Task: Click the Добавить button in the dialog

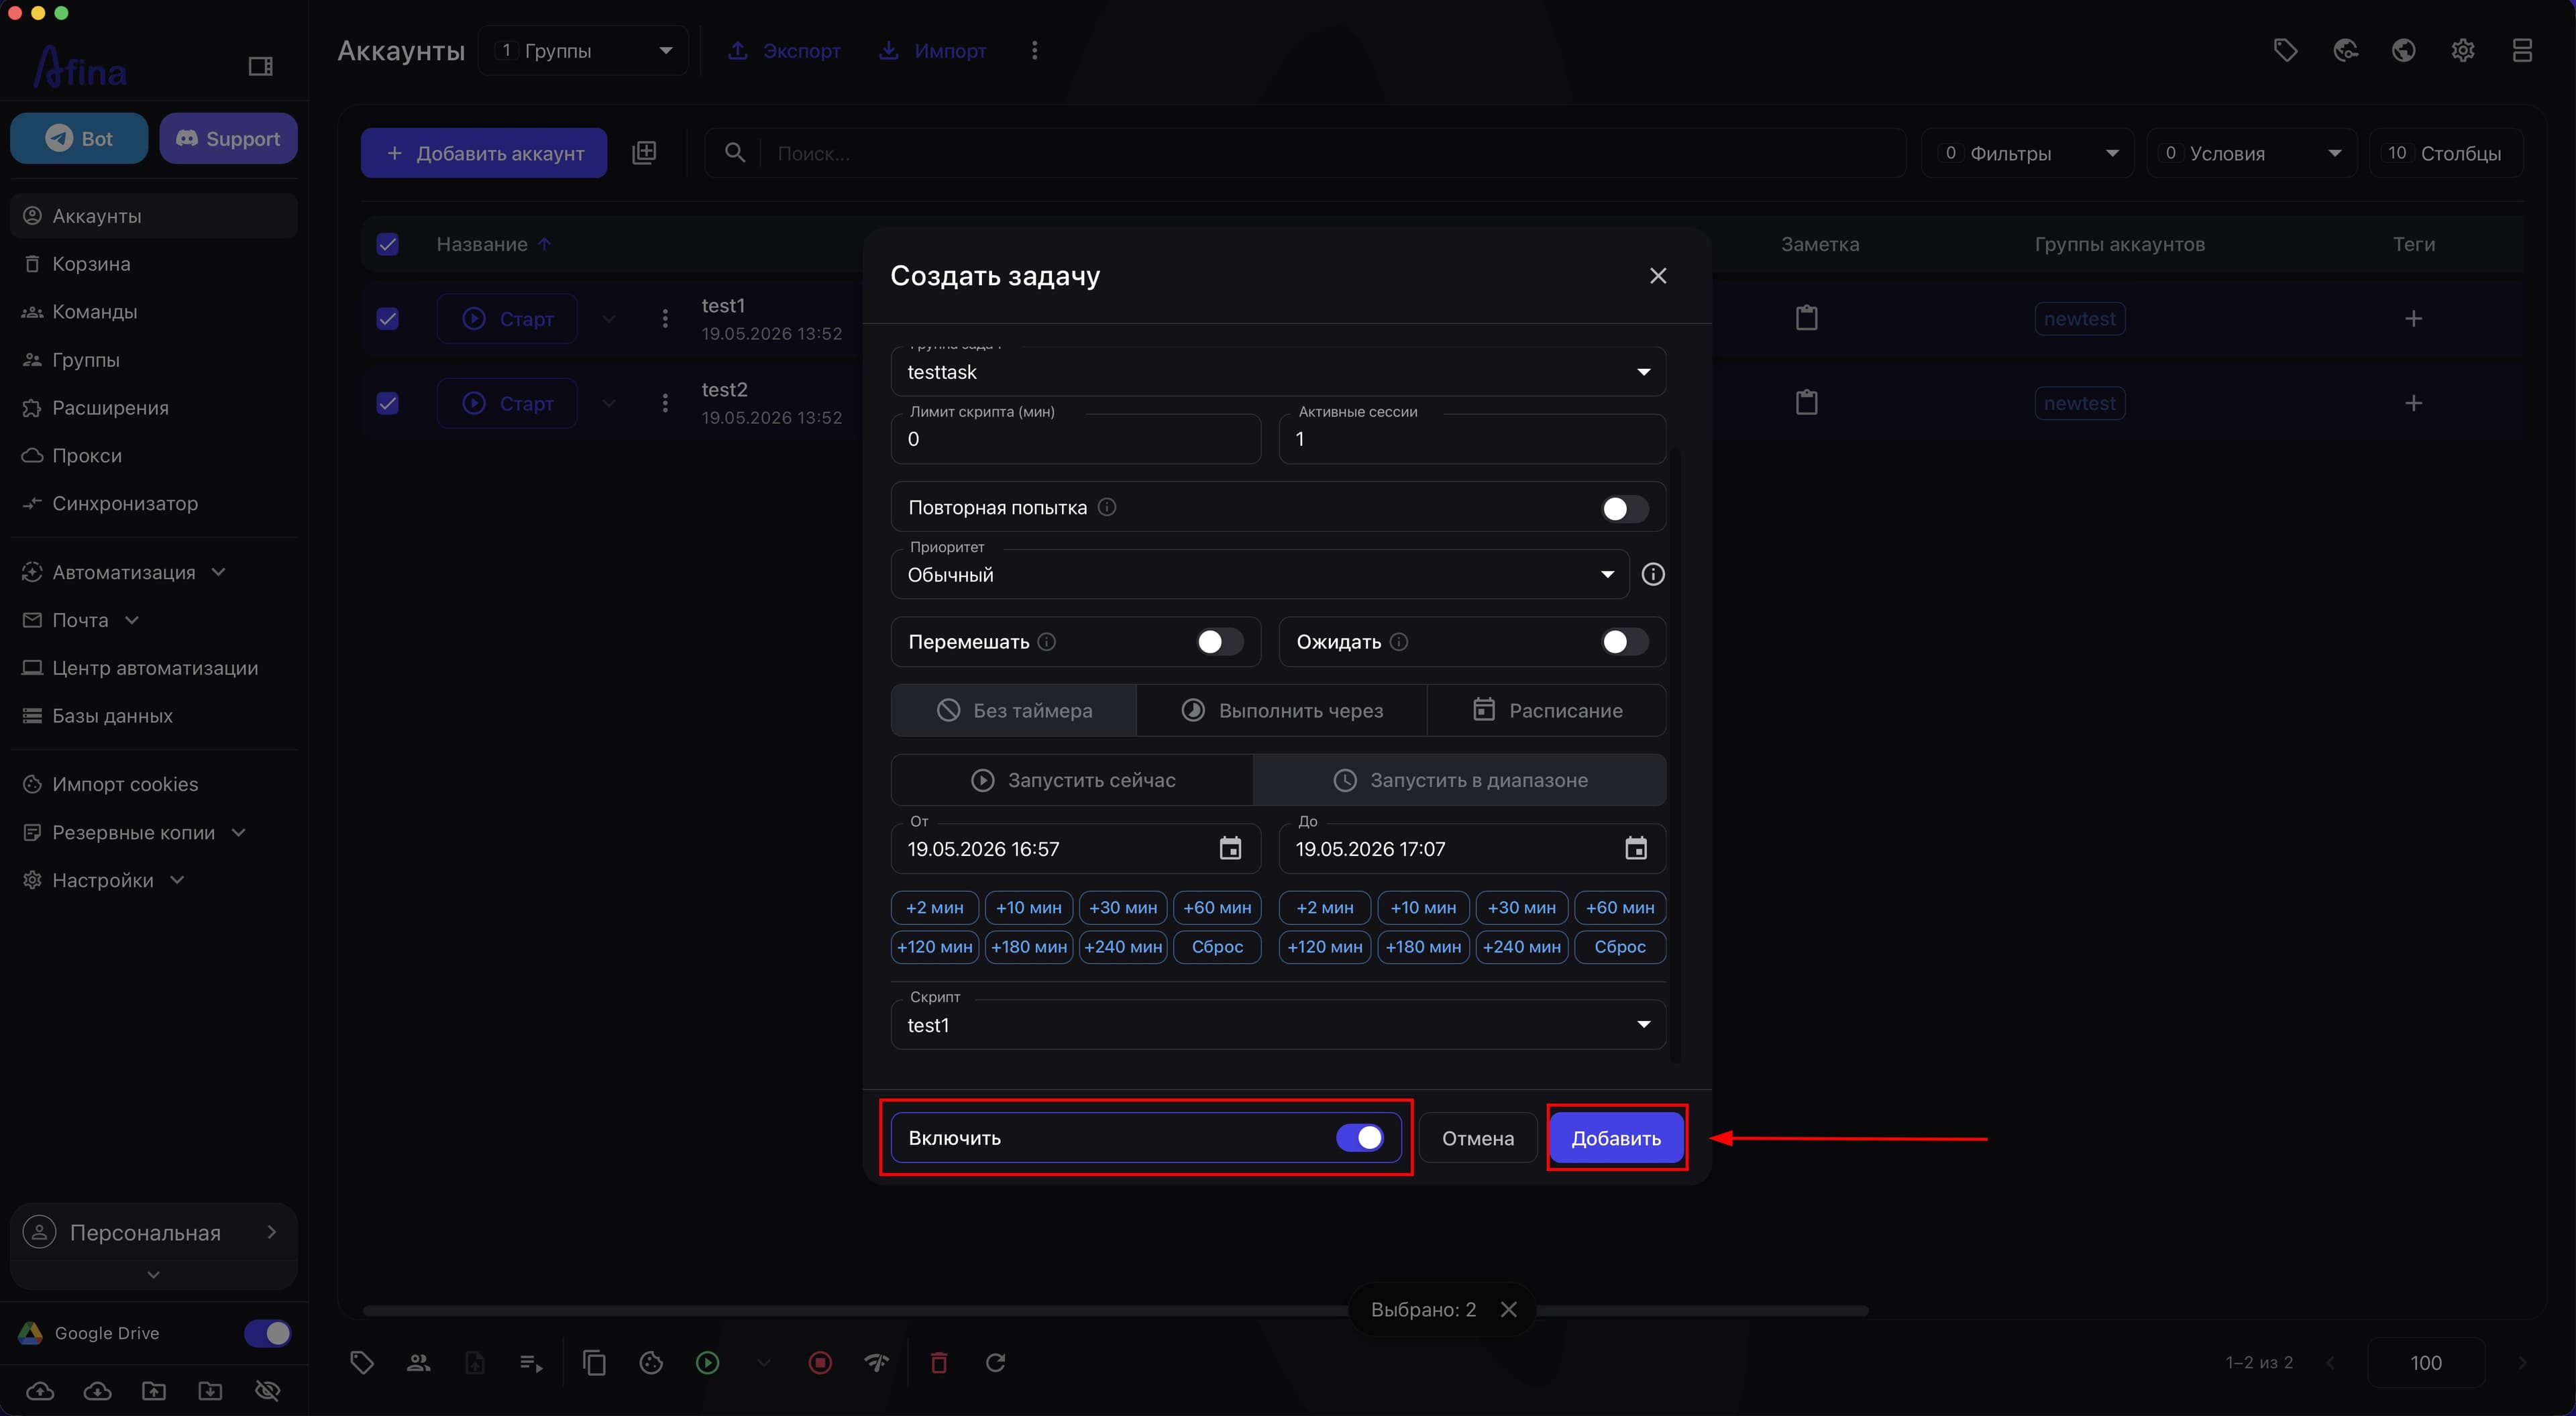Action: point(1616,1138)
